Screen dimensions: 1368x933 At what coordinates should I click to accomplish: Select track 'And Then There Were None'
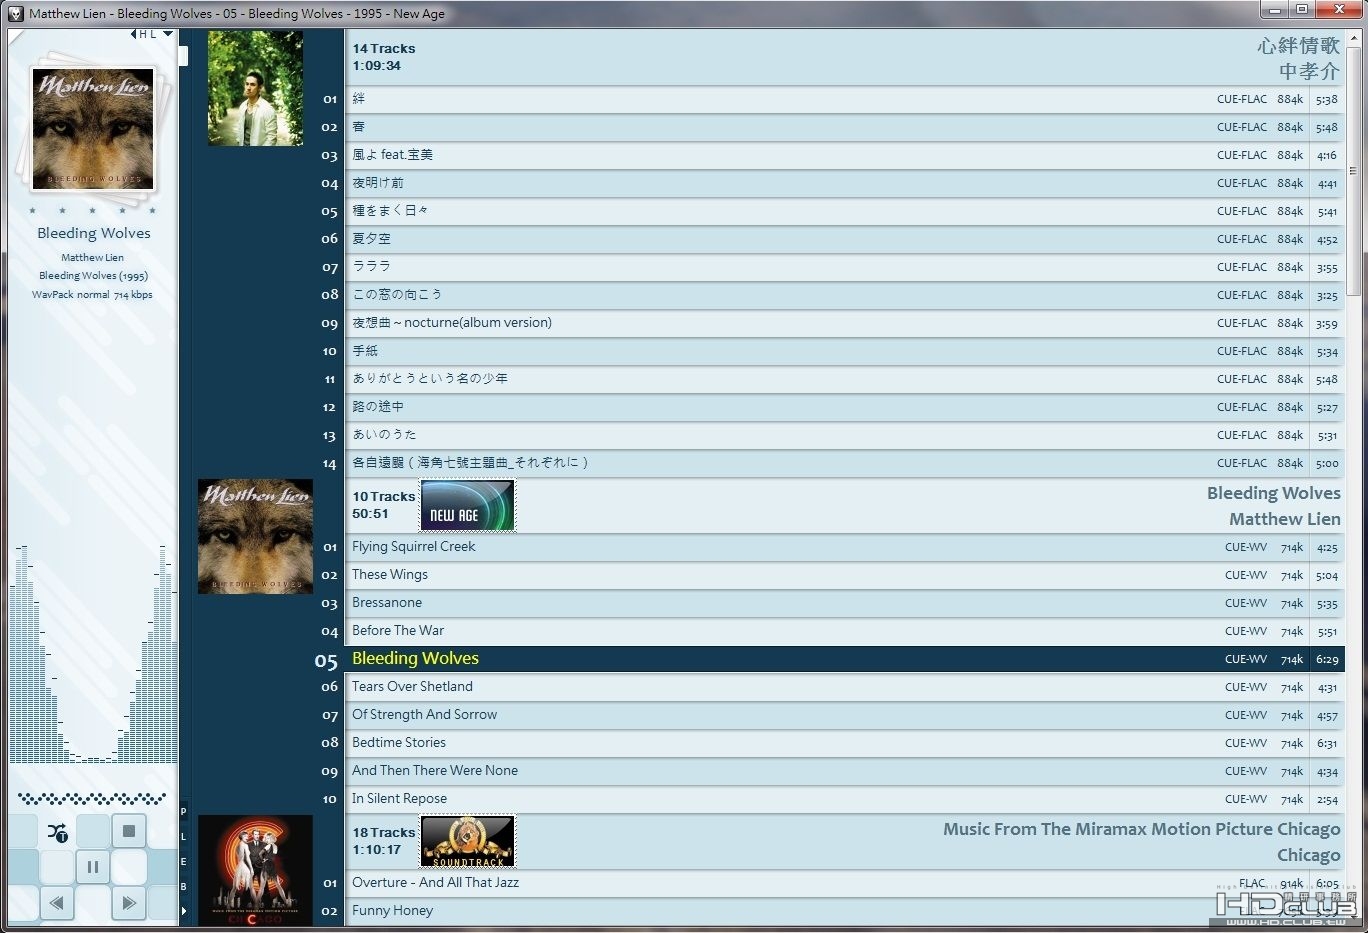[844, 771]
